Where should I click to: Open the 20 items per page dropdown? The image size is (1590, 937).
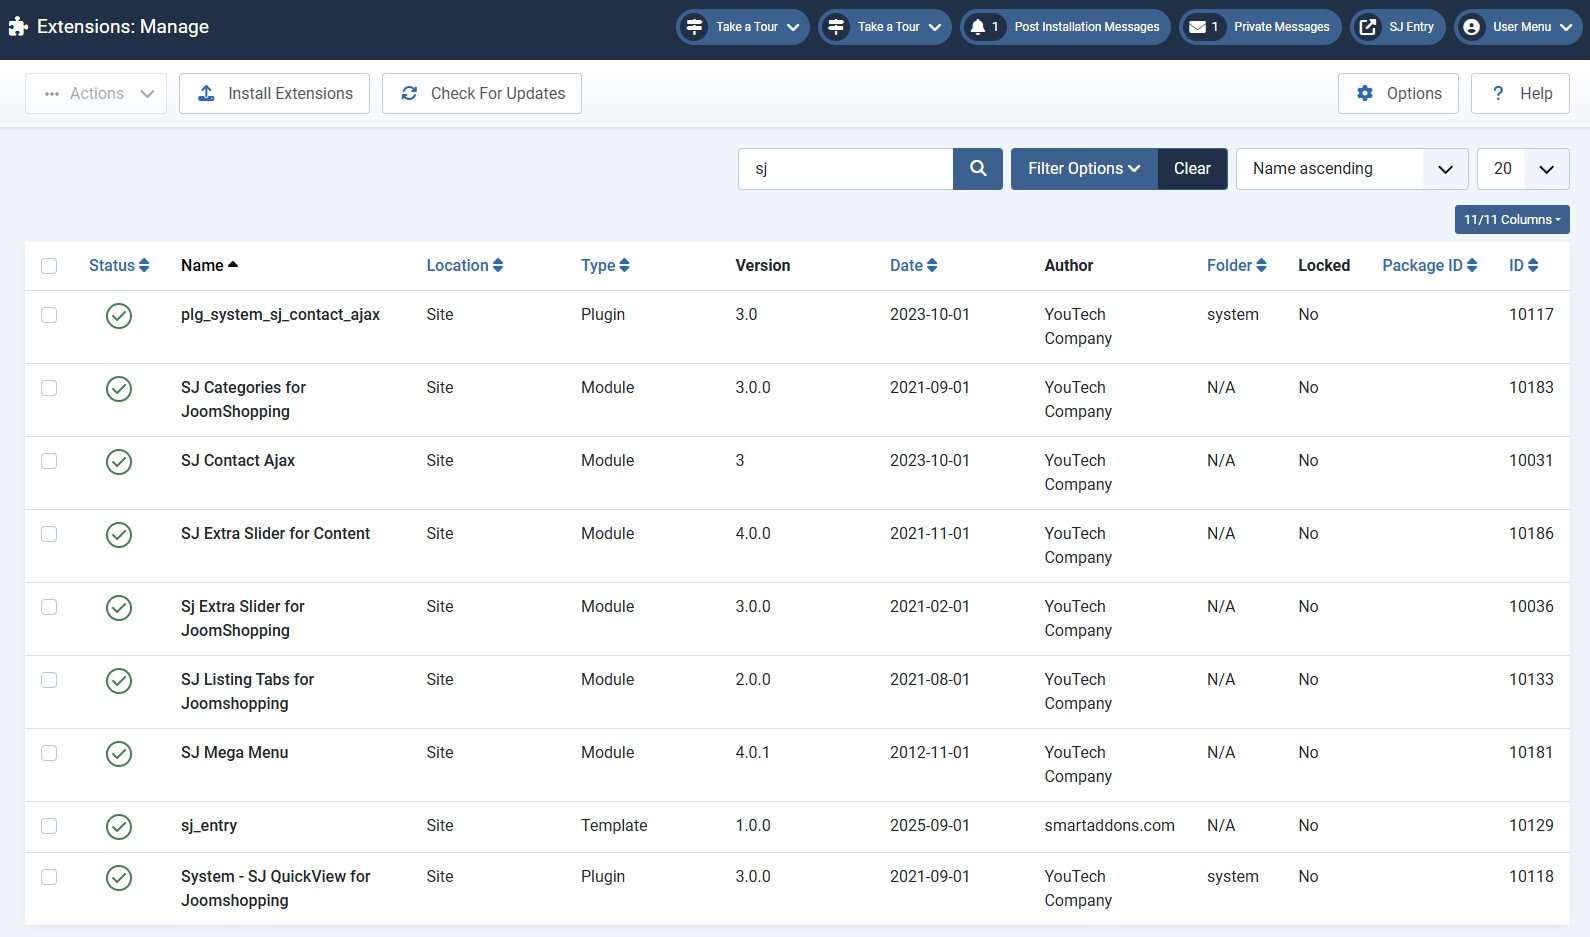pyautogui.click(x=1522, y=169)
